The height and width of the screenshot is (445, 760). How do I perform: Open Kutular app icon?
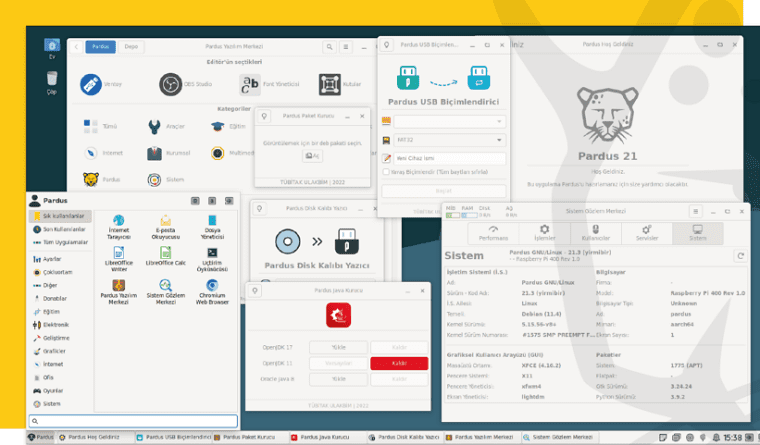[330, 84]
